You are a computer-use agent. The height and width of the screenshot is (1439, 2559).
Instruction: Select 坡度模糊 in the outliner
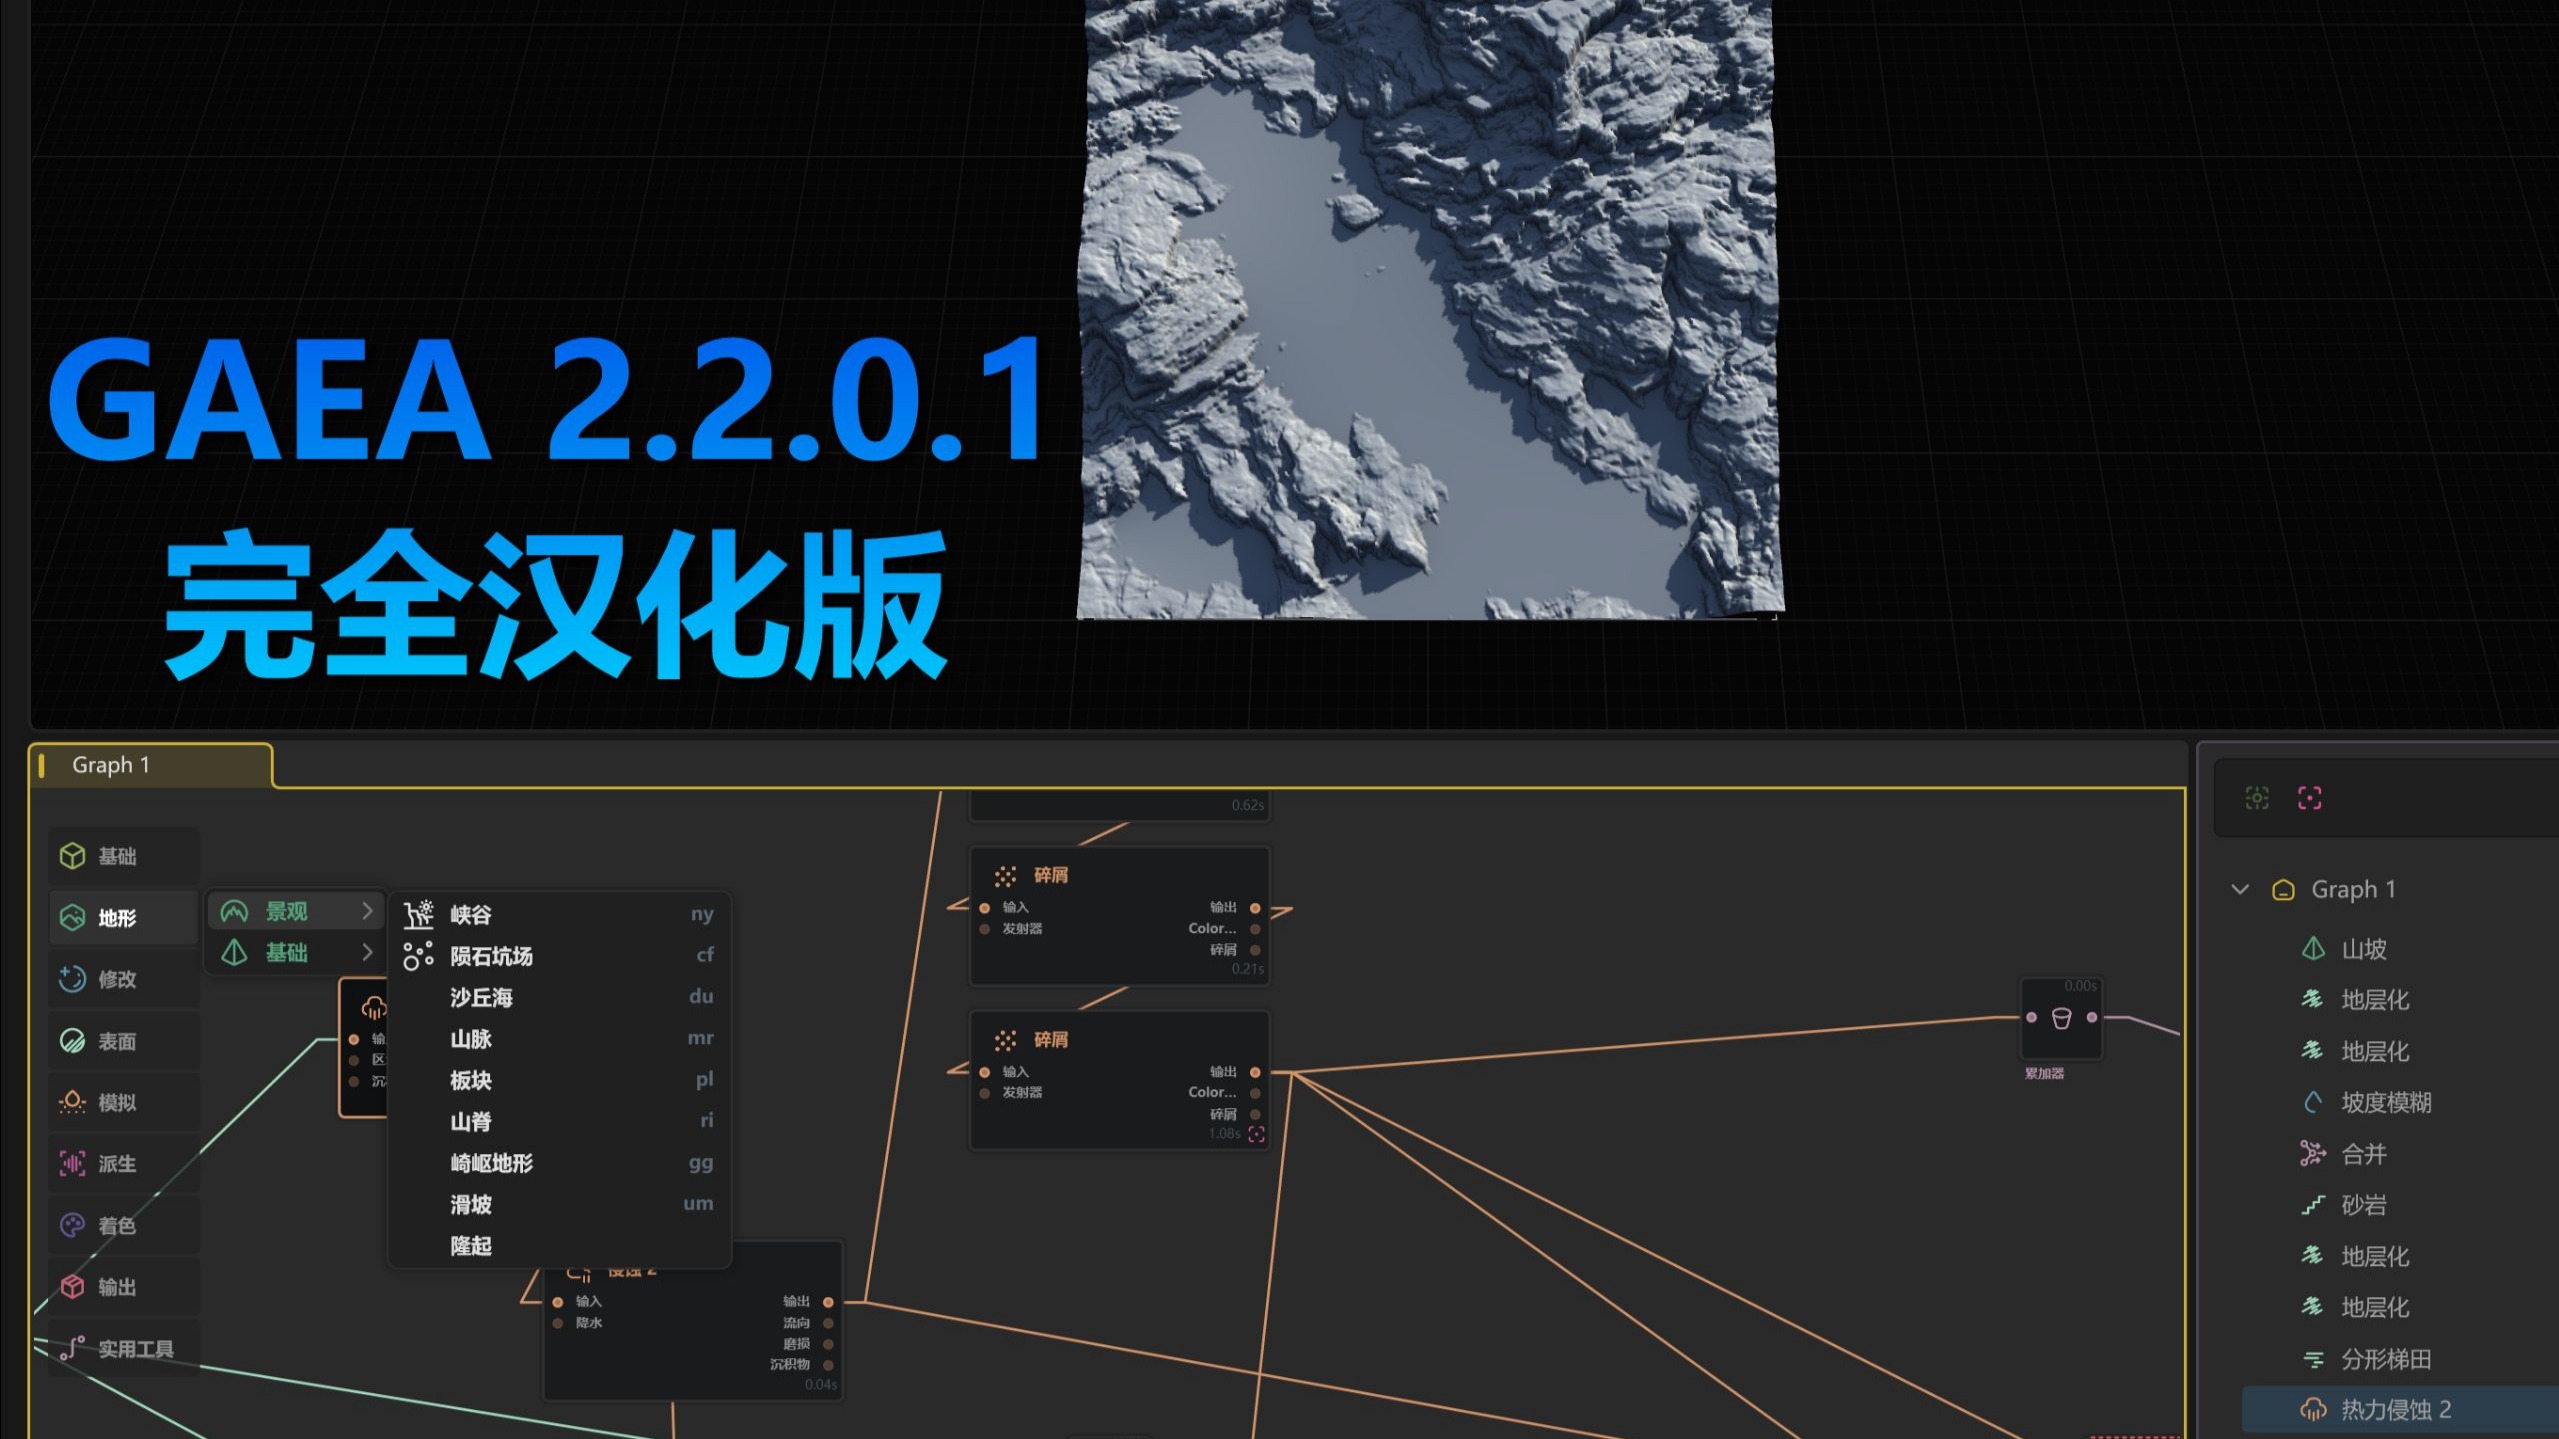click(x=2386, y=1102)
